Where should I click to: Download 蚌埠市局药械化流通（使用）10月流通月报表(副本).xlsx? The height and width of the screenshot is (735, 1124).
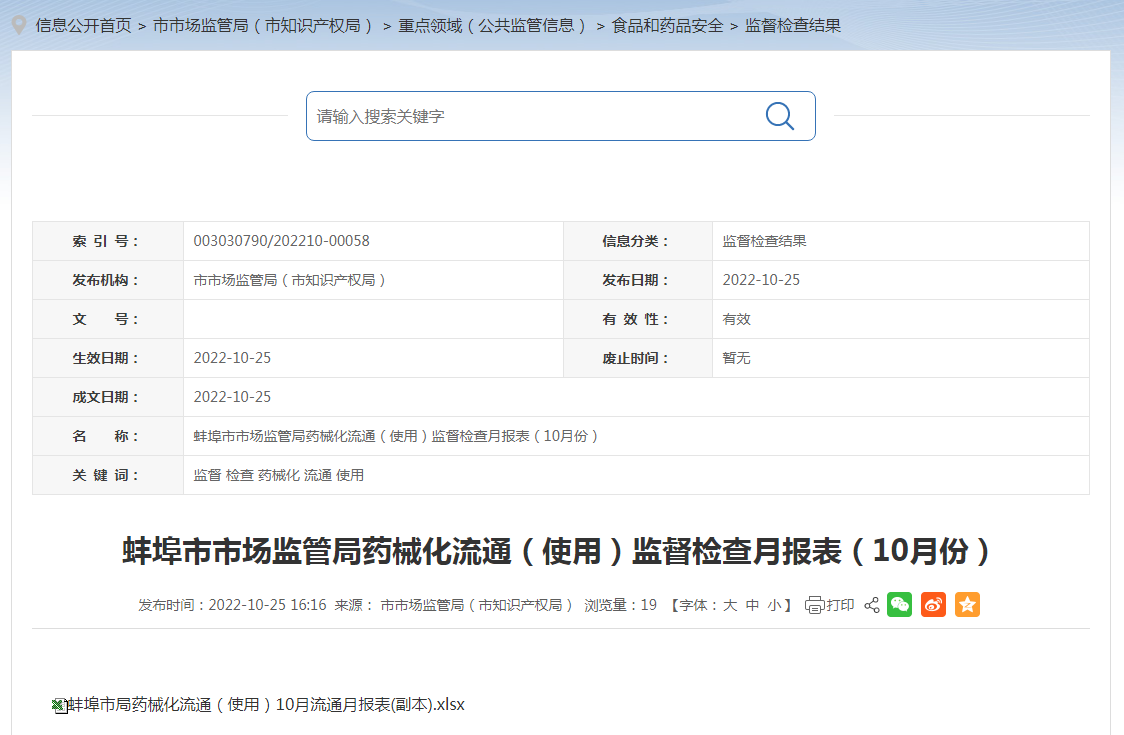point(266,705)
